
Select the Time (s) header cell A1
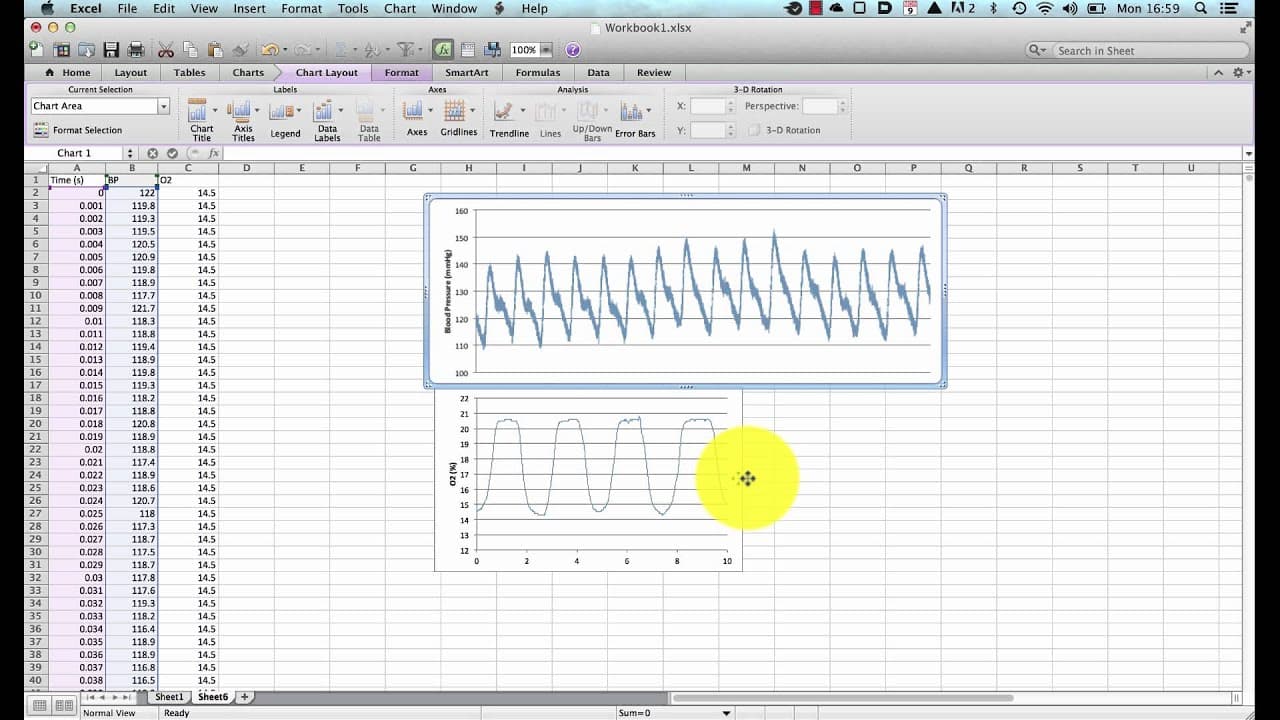pyautogui.click(x=77, y=180)
